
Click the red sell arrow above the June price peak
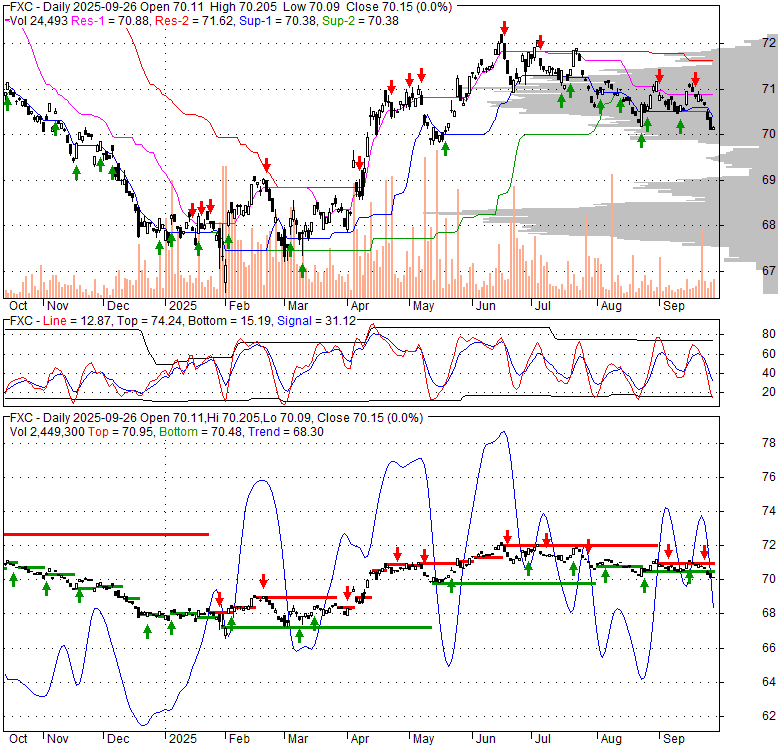pos(504,27)
